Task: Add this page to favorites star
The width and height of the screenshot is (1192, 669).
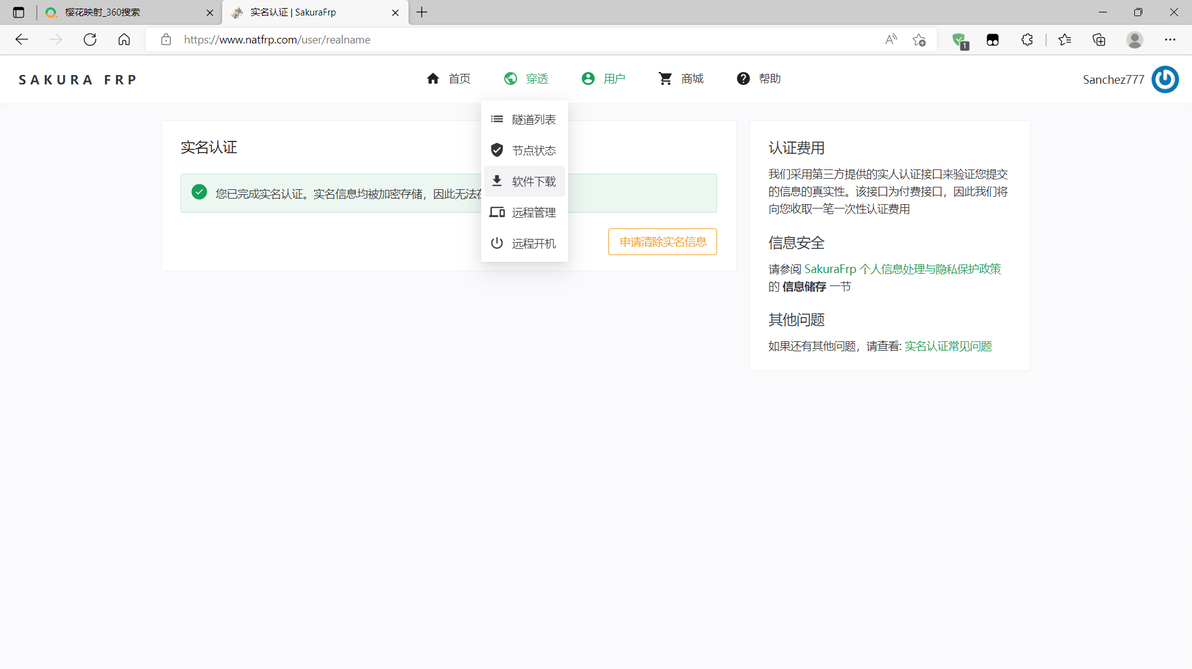Action: 919,40
